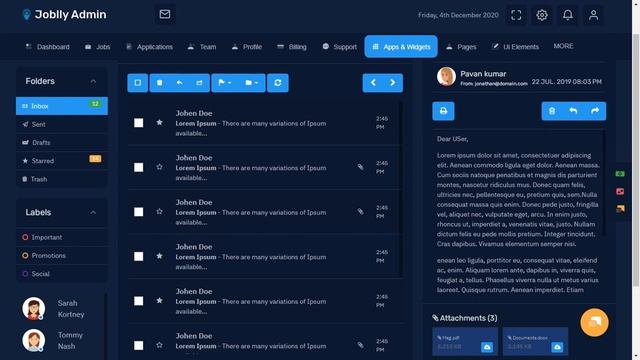Check the third email's checkbox

pyautogui.click(x=139, y=212)
